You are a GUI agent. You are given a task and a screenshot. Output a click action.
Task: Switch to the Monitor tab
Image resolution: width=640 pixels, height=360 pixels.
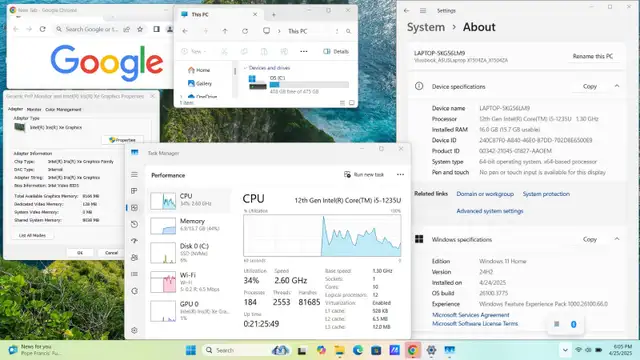click(x=34, y=109)
